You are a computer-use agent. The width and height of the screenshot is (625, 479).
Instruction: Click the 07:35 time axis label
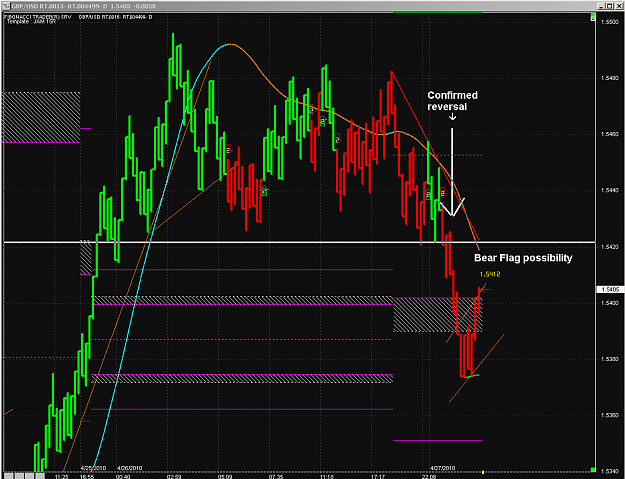[x=276, y=476]
